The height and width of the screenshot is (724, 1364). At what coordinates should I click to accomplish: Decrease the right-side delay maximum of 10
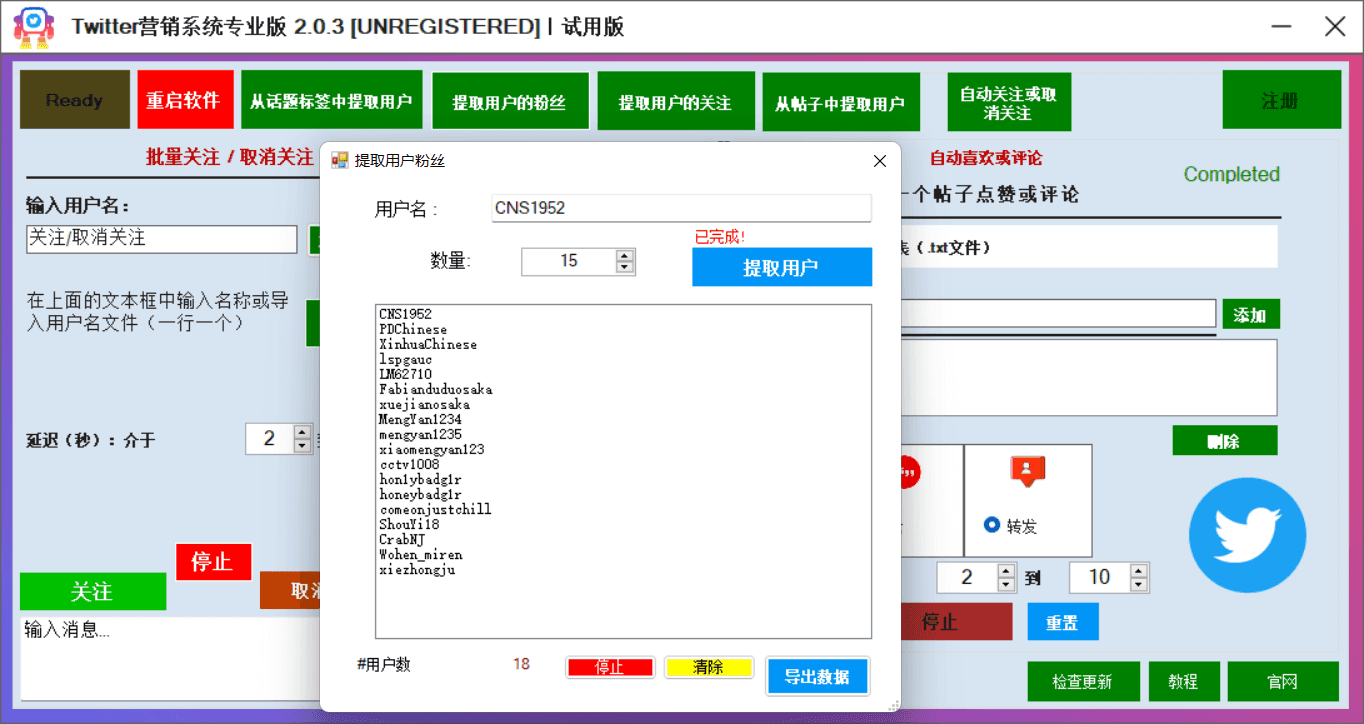click(x=1138, y=584)
